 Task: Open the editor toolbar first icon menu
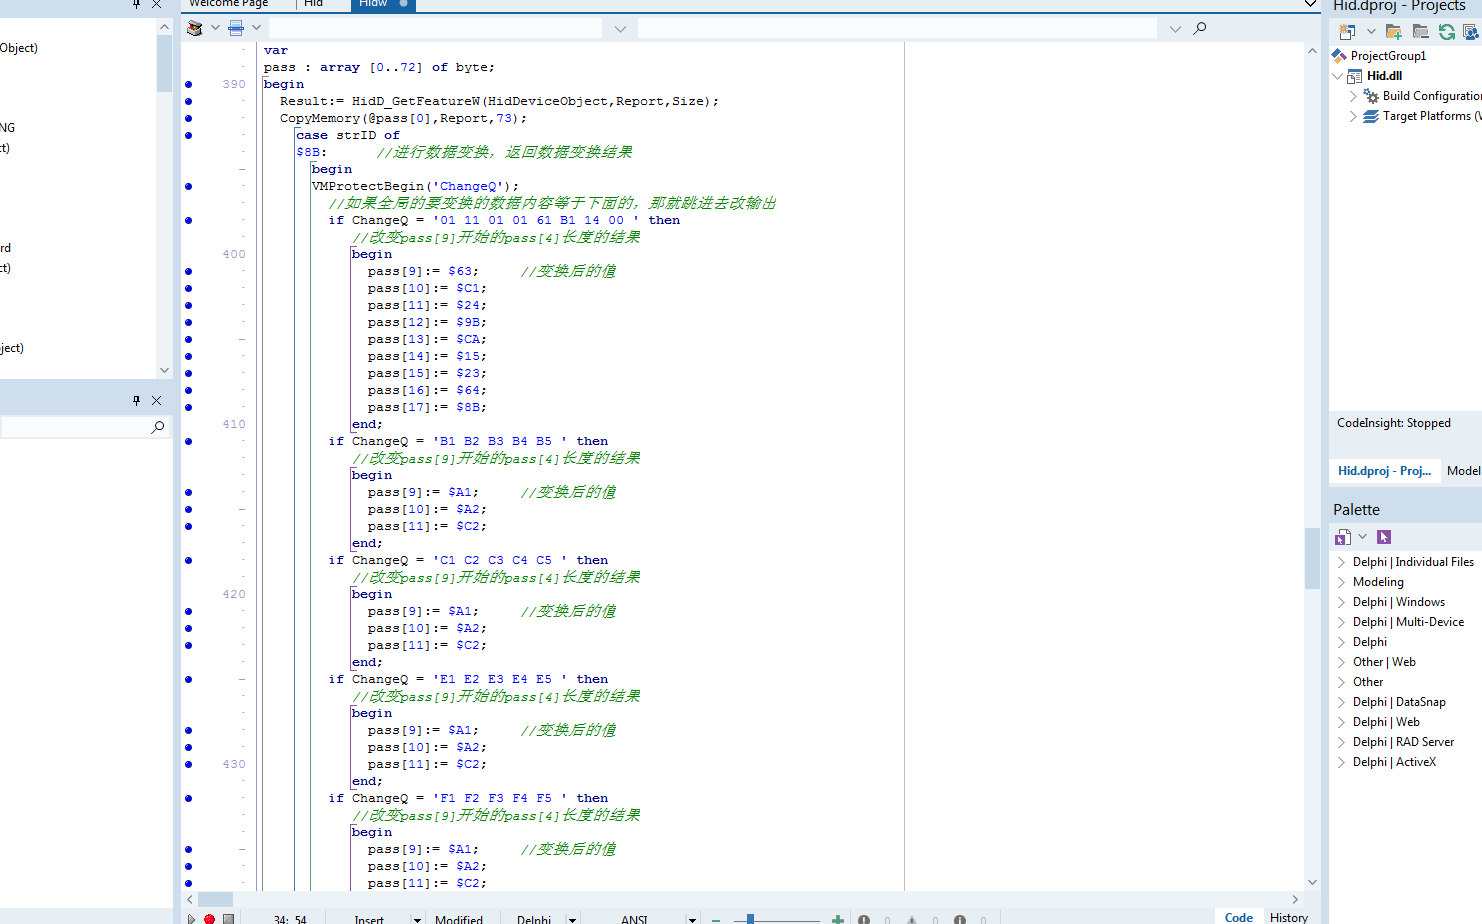(195, 28)
